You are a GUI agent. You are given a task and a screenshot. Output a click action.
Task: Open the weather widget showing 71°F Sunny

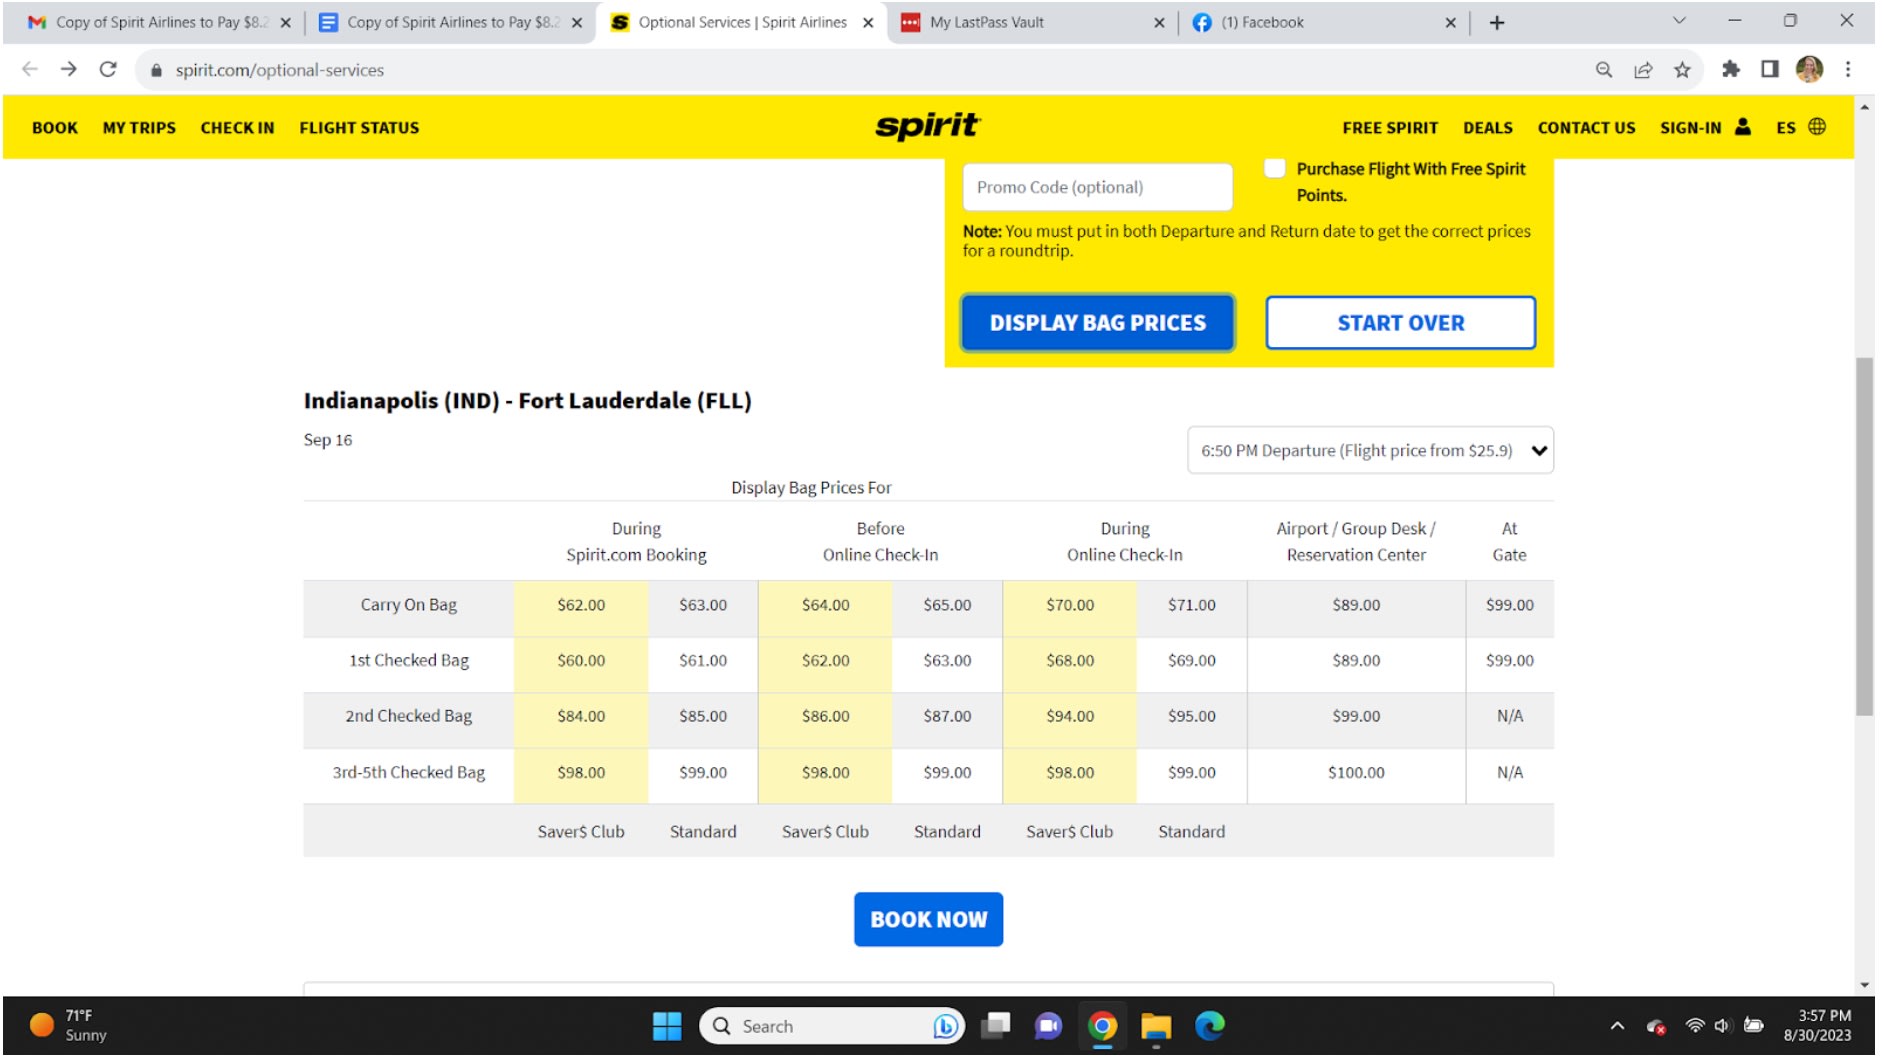pyautogui.click(x=68, y=1027)
